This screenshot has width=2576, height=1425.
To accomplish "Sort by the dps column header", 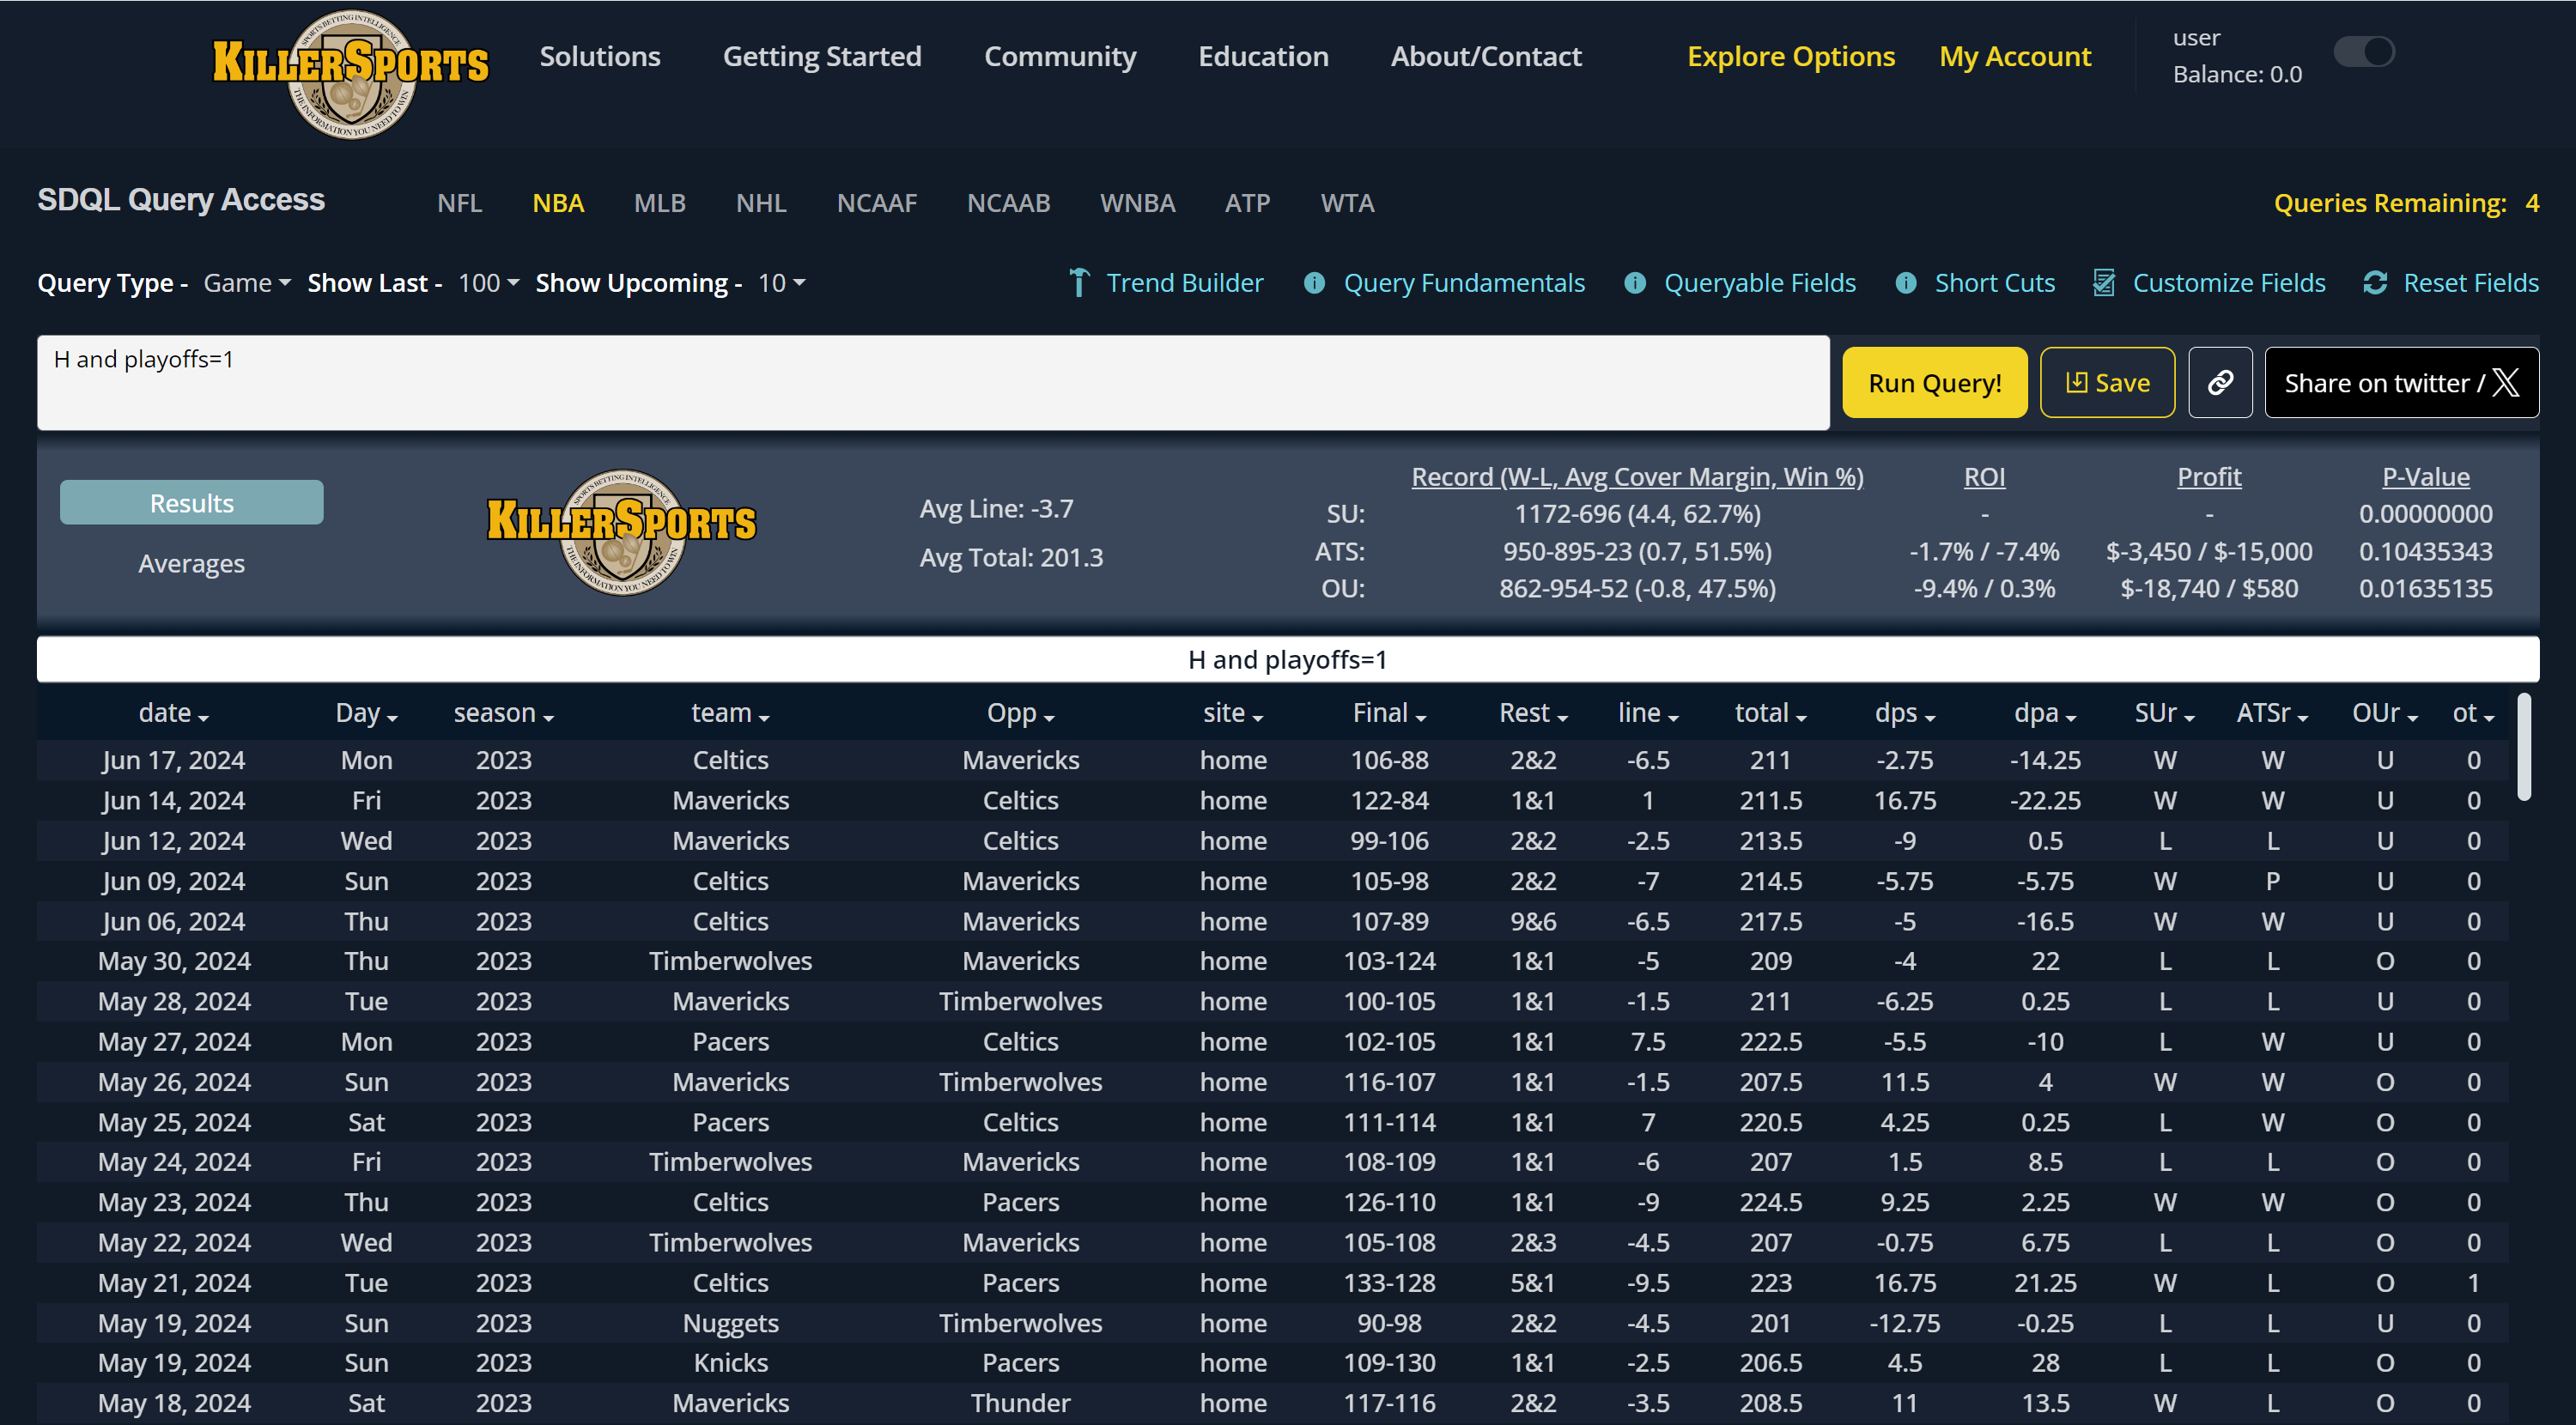I will [x=1905, y=713].
